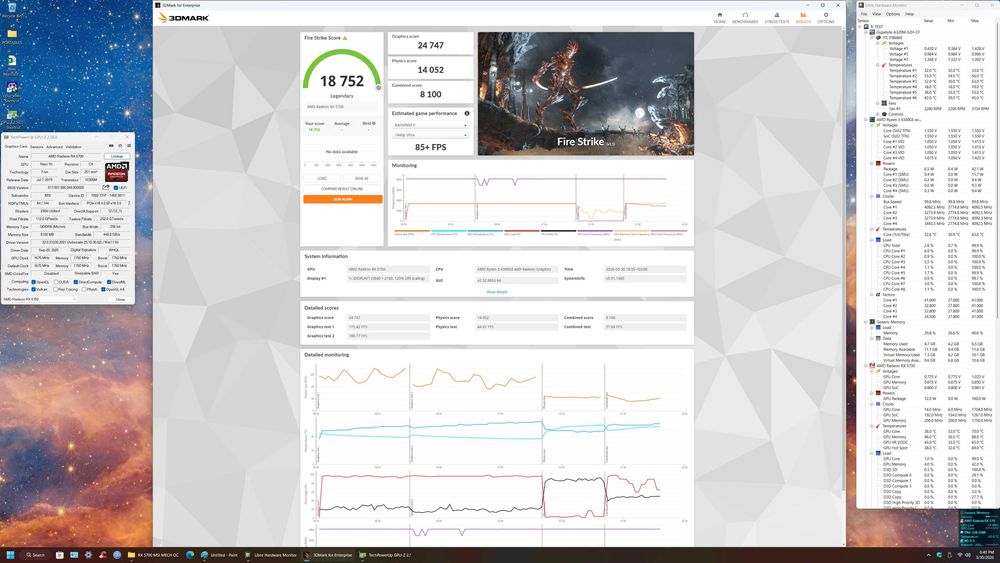Collapse the AMD Radeon RX 5700 node in Hardware Monitor
This screenshot has height=563, width=1000.
click(x=866, y=366)
